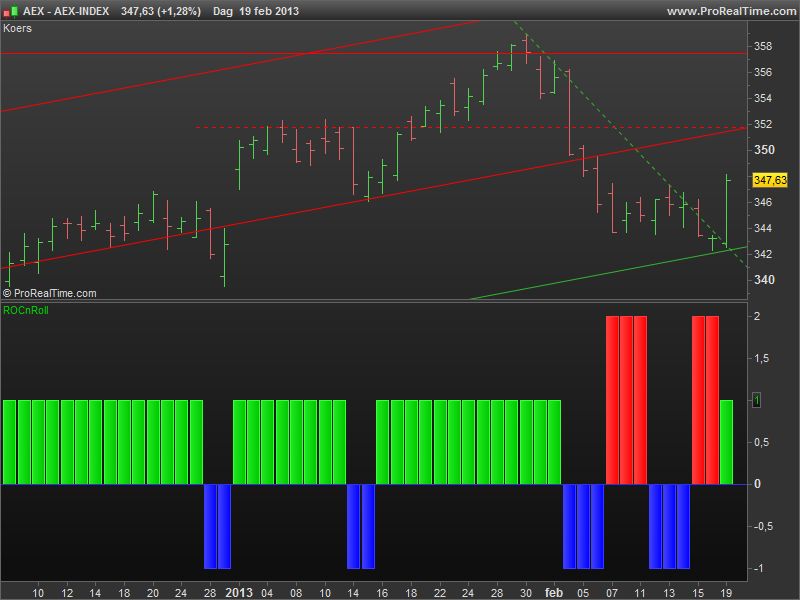Click the 340 label on the price axis
This screenshot has width=800, height=600.
pos(762,280)
